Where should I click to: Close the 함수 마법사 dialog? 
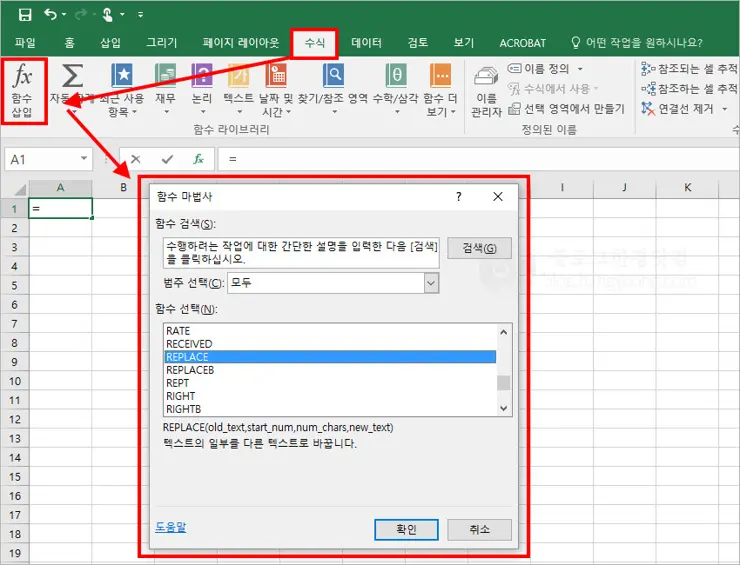tap(498, 197)
